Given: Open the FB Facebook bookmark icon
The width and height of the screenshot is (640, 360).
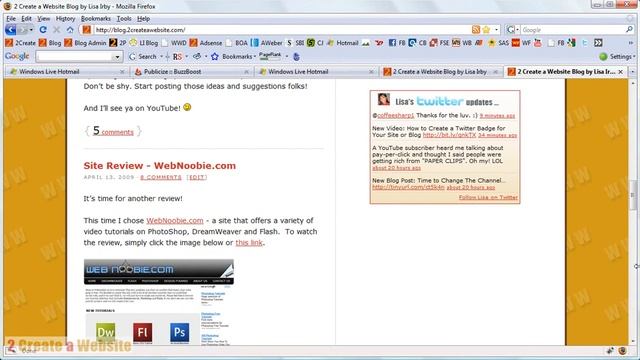Looking at the screenshot, I should [x=396, y=43].
